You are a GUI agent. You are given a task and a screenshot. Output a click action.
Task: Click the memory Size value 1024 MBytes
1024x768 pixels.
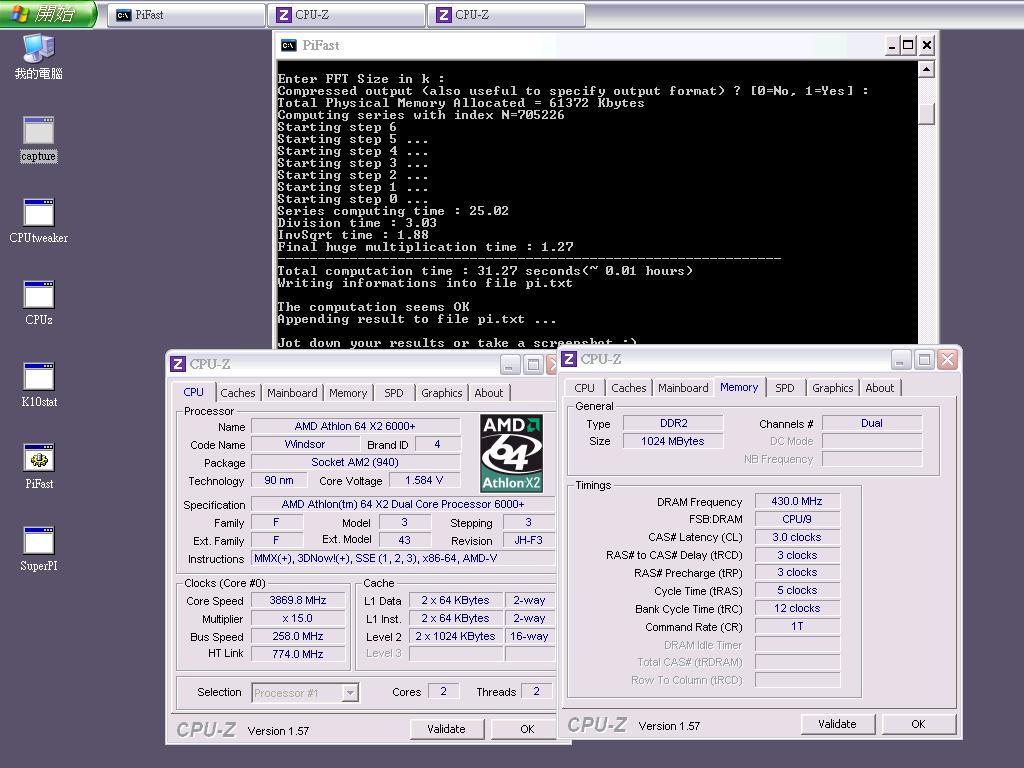coord(673,441)
